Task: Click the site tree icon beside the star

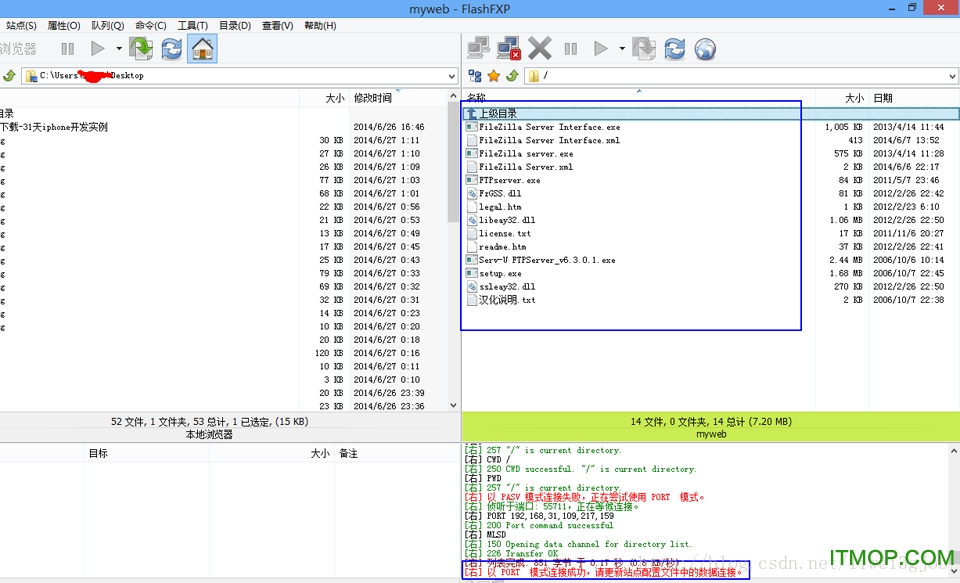Action: coord(475,76)
